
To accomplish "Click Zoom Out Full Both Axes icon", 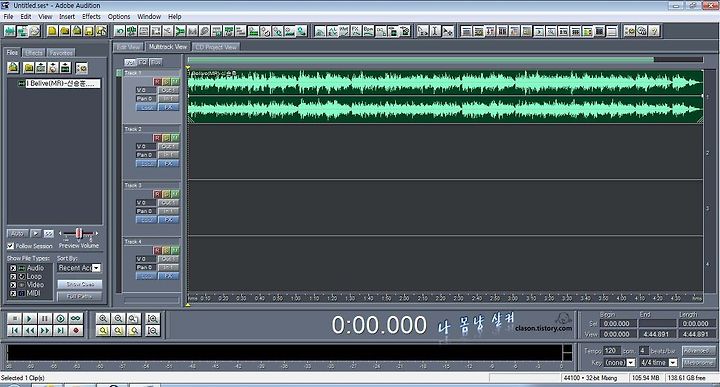I will tap(133, 318).
